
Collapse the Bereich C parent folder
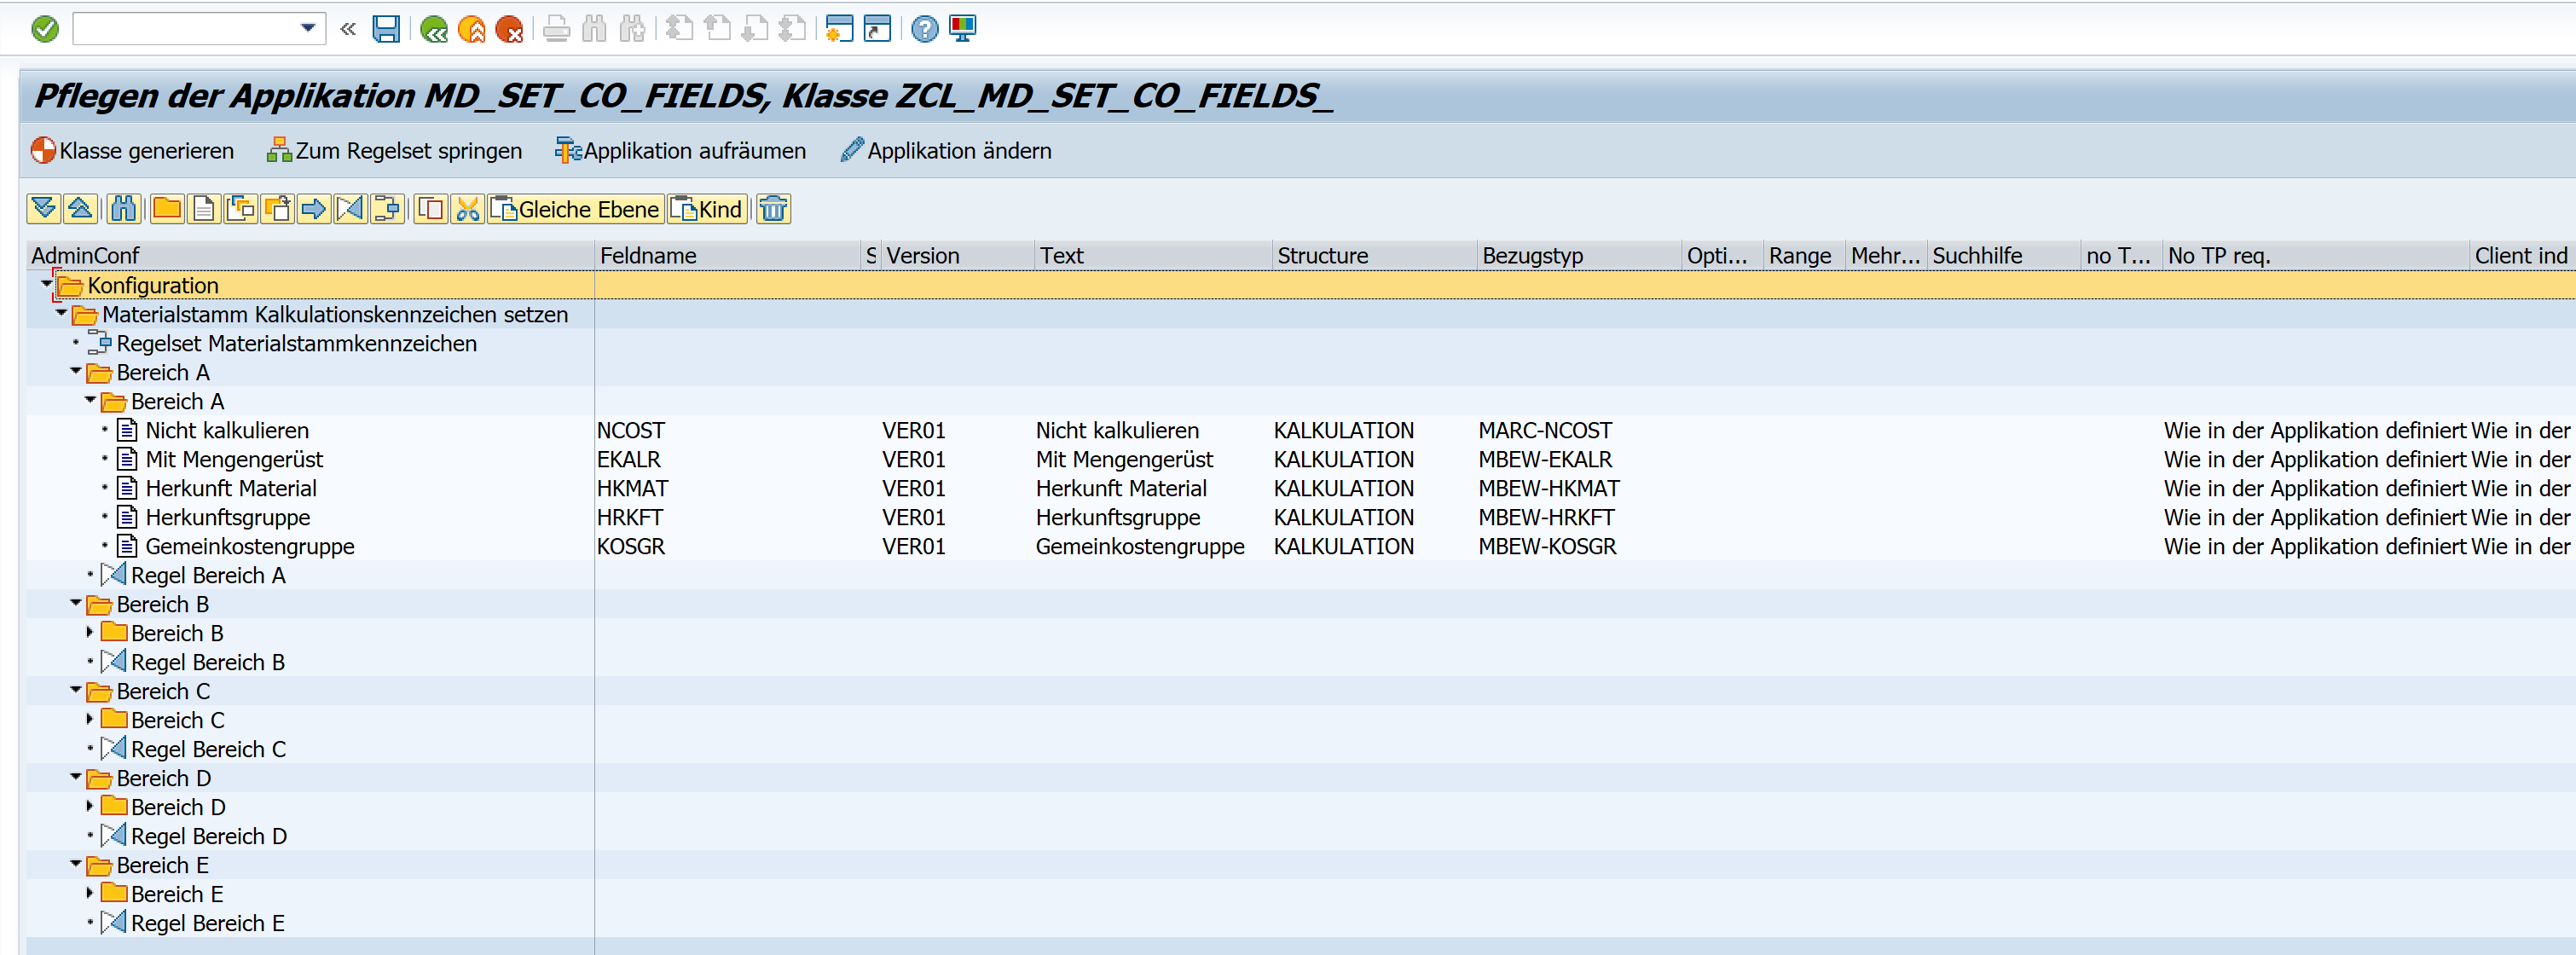76,690
